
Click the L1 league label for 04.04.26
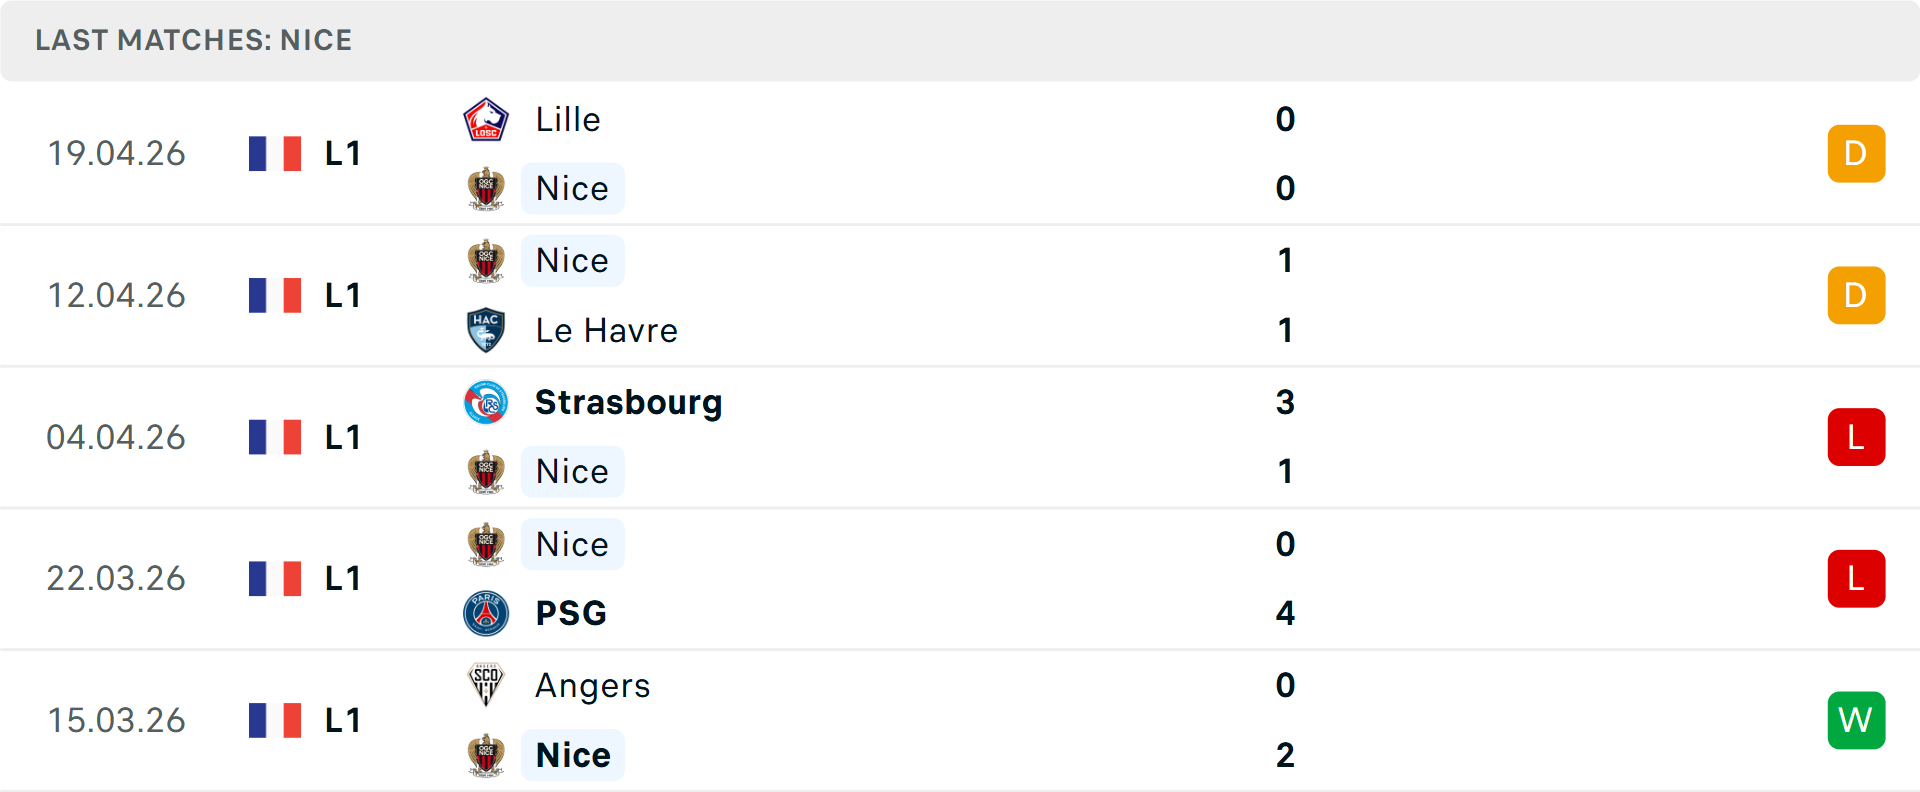tap(342, 437)
